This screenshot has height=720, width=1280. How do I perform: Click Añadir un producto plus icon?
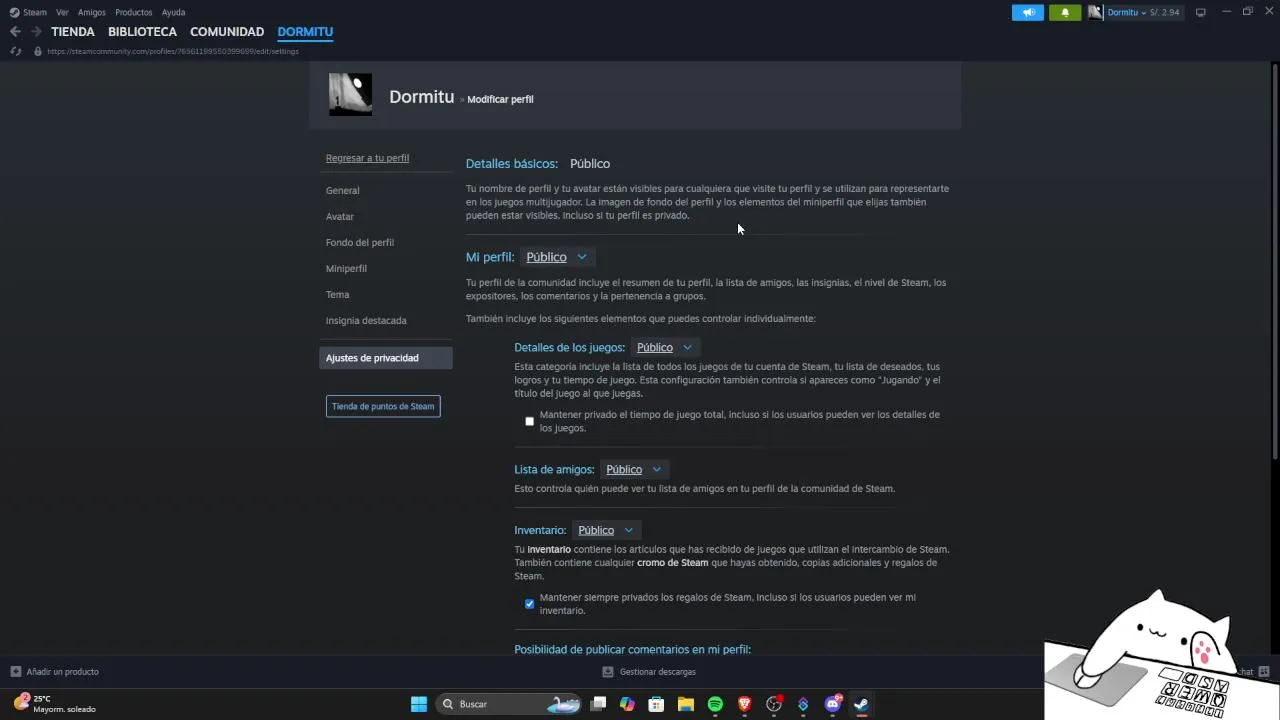click(15, 672)
